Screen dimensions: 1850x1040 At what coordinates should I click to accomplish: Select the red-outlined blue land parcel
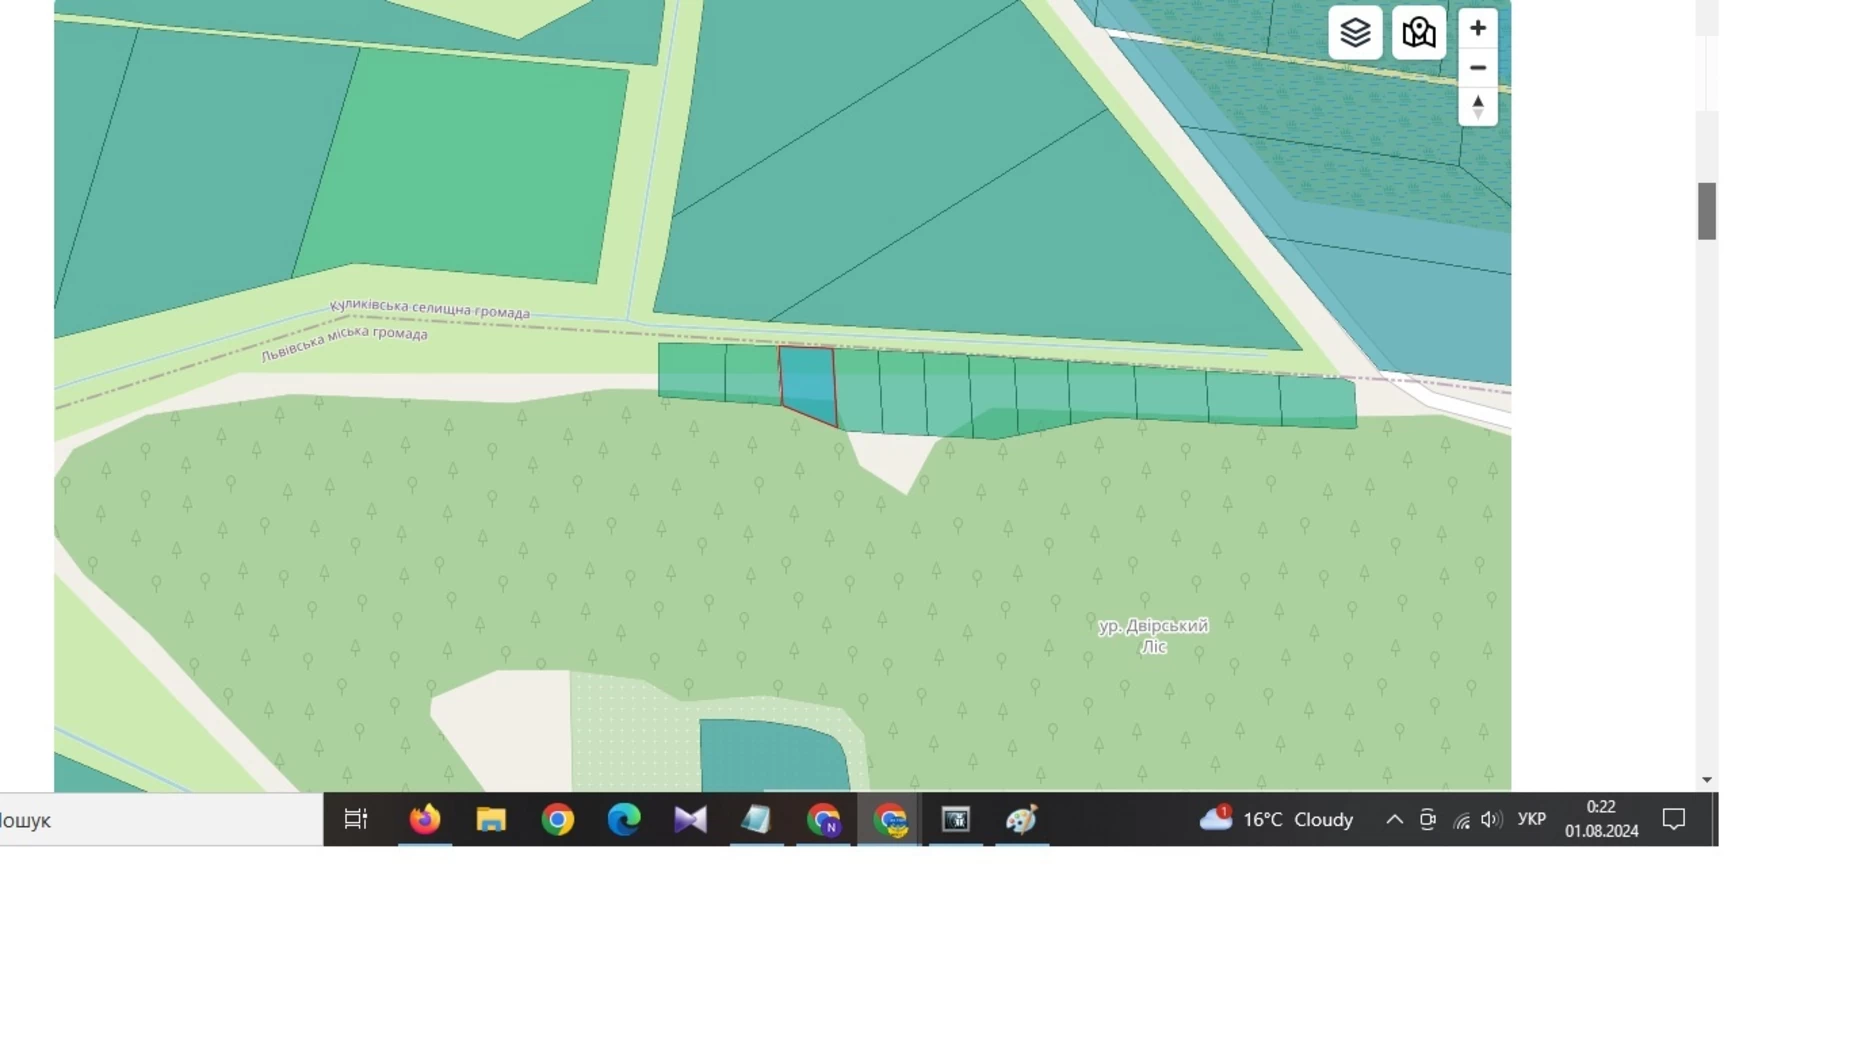(807, 383)
